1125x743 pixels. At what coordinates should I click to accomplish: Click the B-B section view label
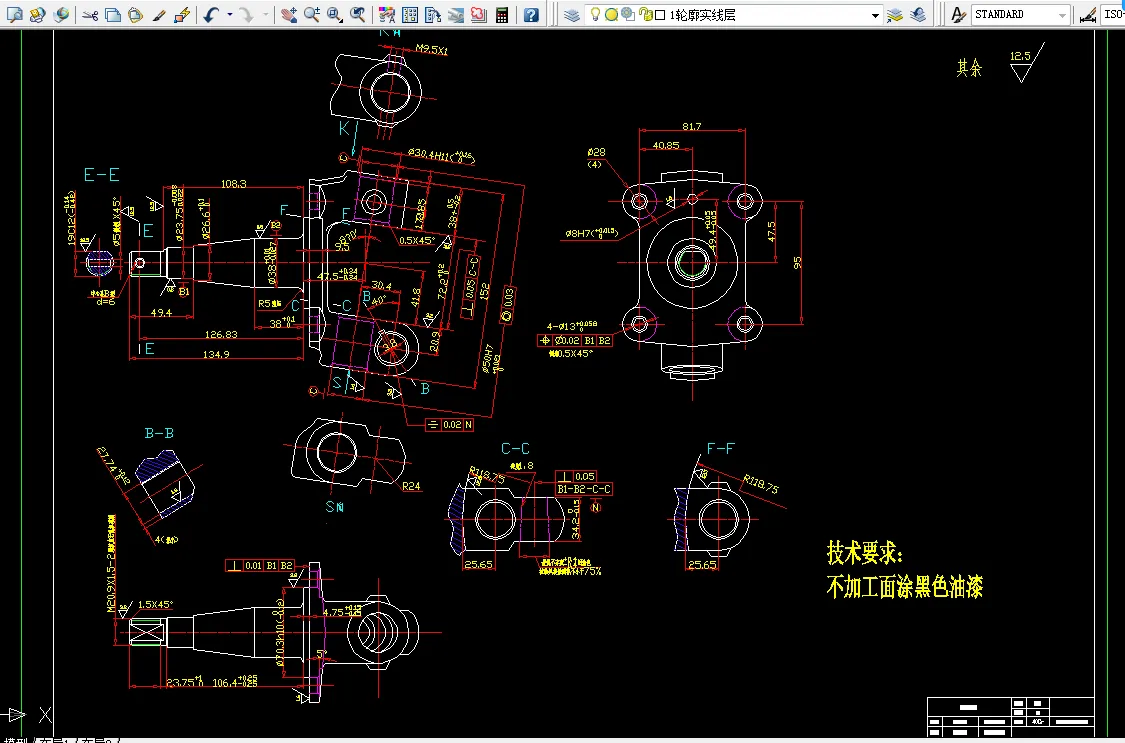tap(159, 433)
